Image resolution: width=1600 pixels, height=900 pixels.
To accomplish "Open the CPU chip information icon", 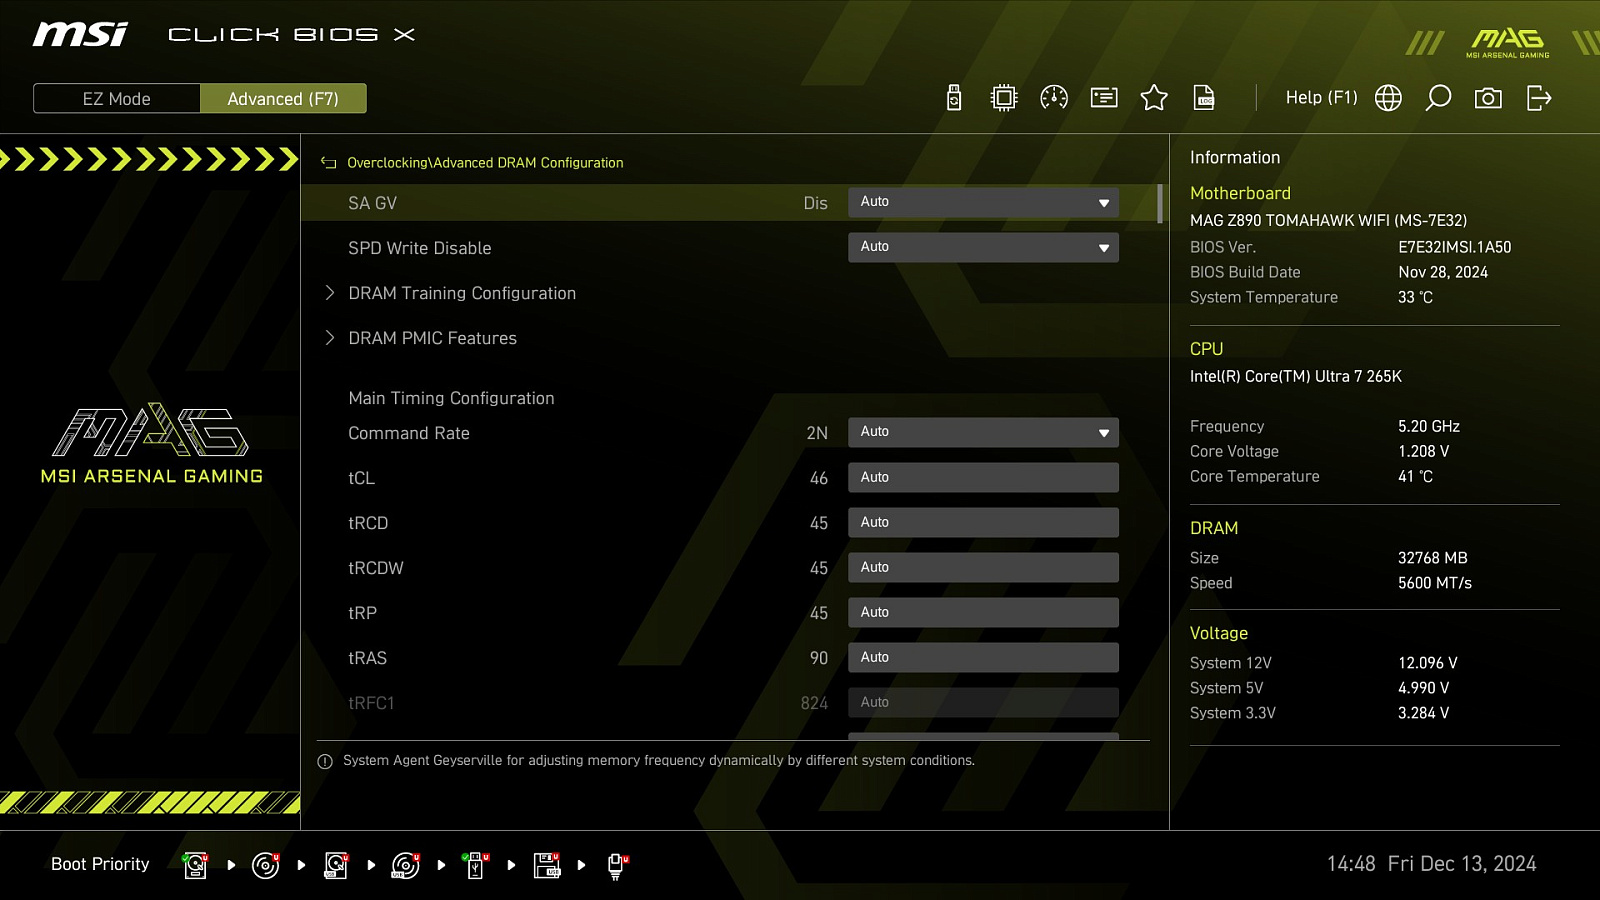I will 1004,97.
